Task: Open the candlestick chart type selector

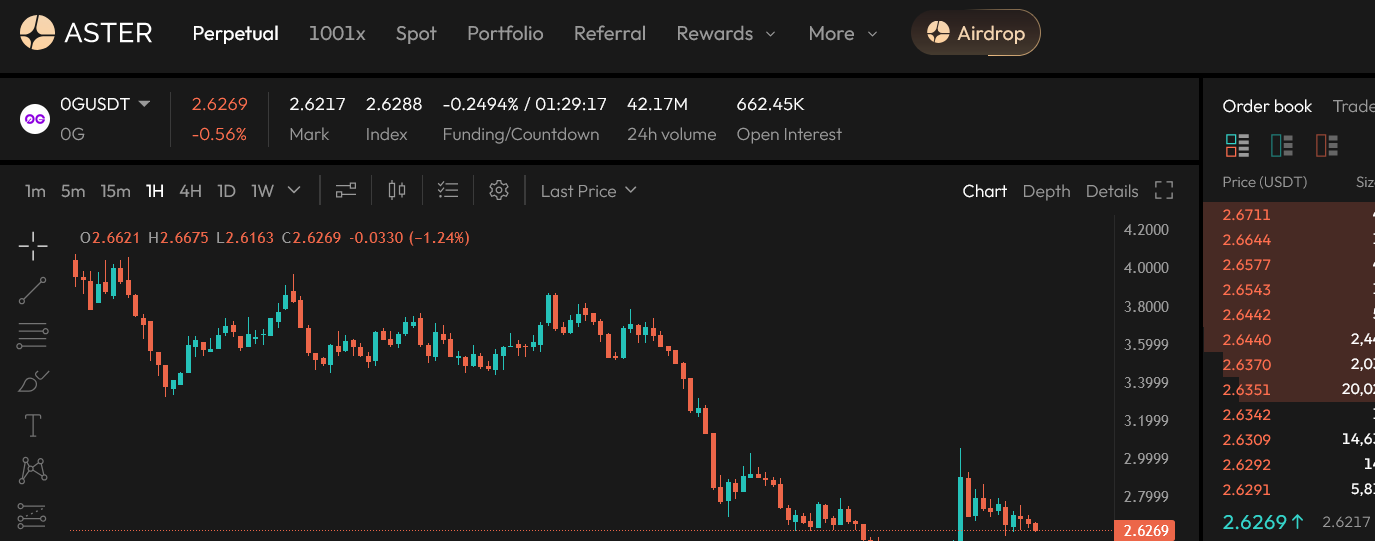Action: coord(397,190)
